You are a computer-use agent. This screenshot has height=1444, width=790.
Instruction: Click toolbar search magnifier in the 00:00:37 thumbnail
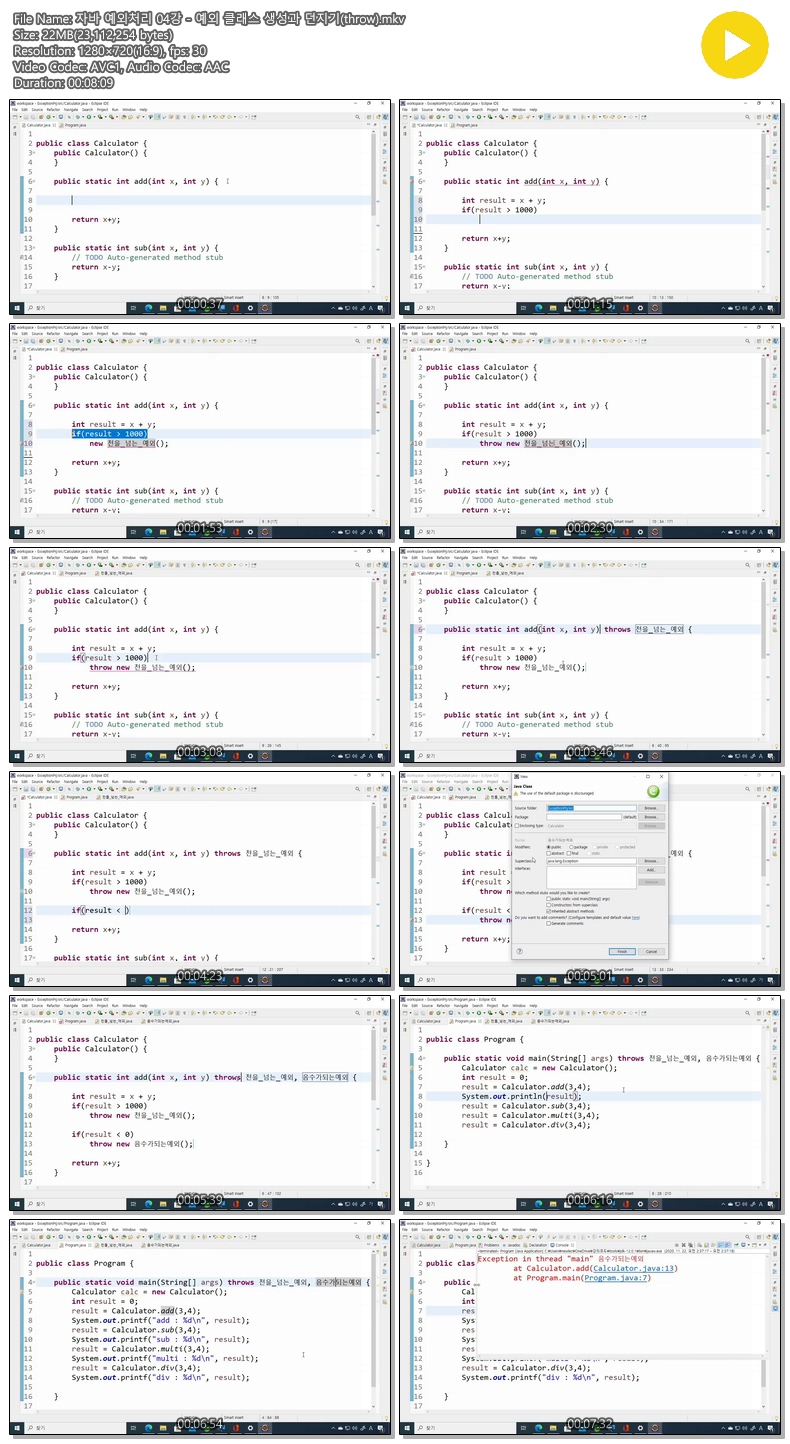click(x=357, y=117)
